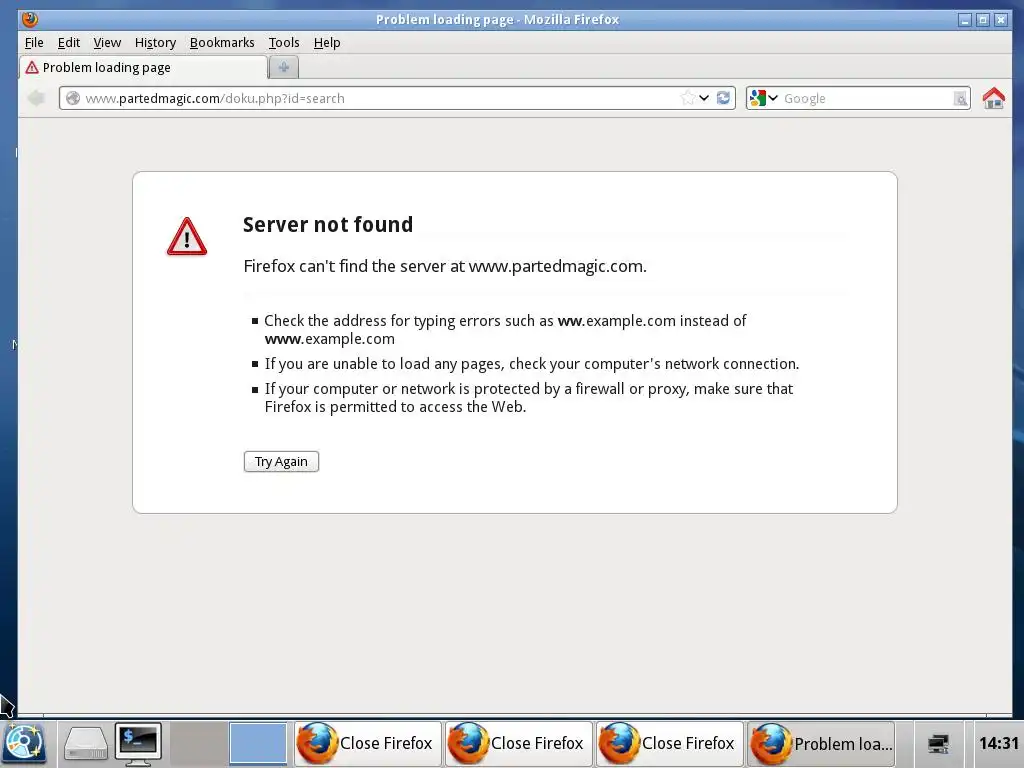Open a new tab with plus button
Screen dimensions: 1024x768
coord(283,67)
